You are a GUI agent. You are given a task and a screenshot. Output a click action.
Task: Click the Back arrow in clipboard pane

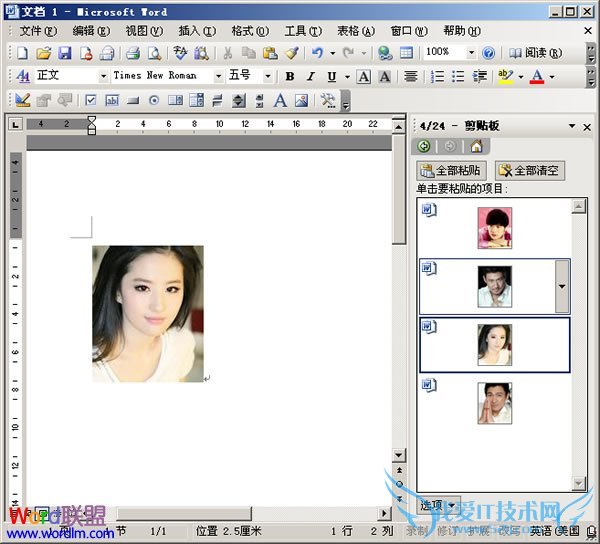426,146
